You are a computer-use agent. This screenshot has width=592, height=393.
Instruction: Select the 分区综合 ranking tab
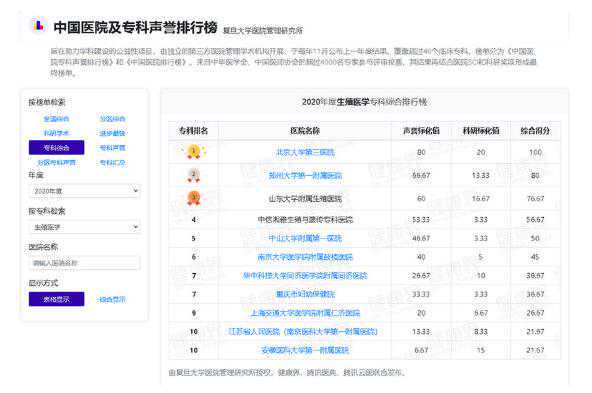112,119
